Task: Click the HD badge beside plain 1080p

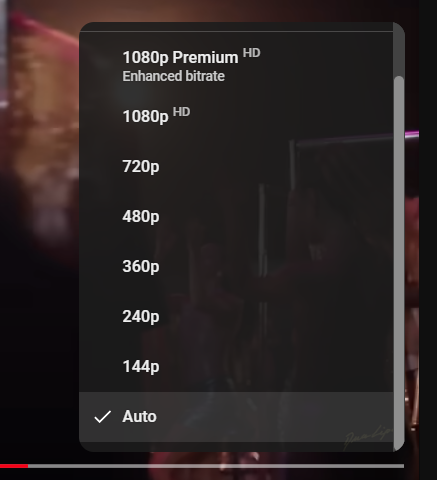Action: (182, 112)
